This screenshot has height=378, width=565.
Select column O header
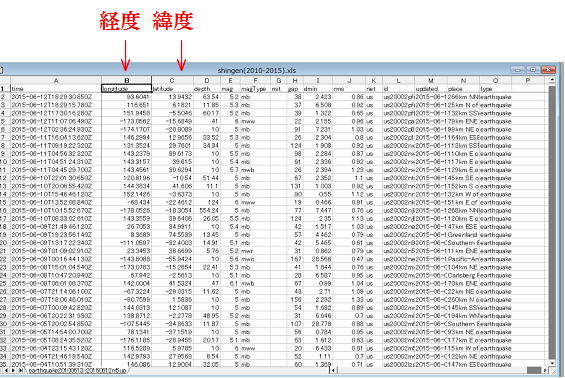coord(495,81)
